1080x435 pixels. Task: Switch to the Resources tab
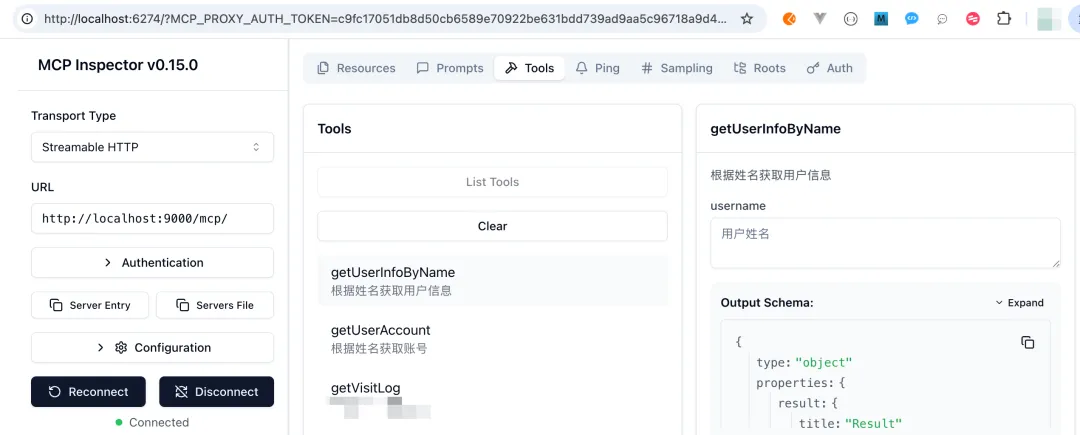(356, 68)
